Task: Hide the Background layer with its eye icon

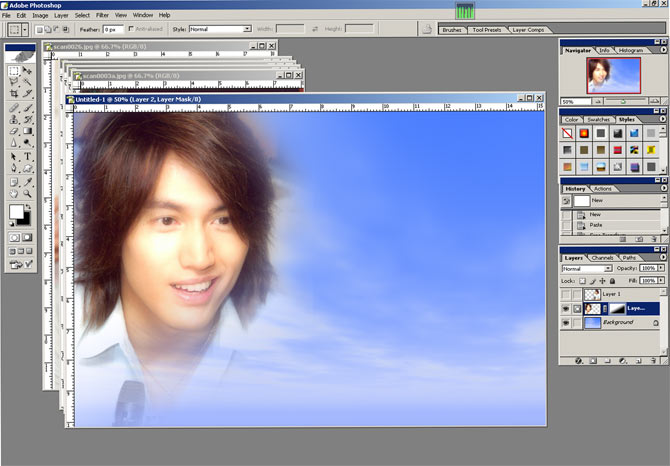Action: click(x=566, y=323)
